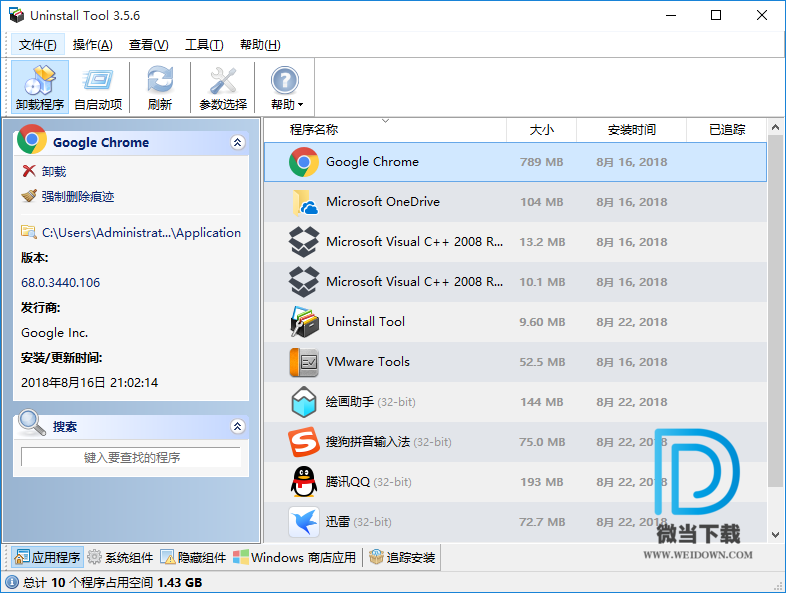Open the 帮助(H) menu
The height and width of the screenshot is (593, 786).
[x=260, y=45]
